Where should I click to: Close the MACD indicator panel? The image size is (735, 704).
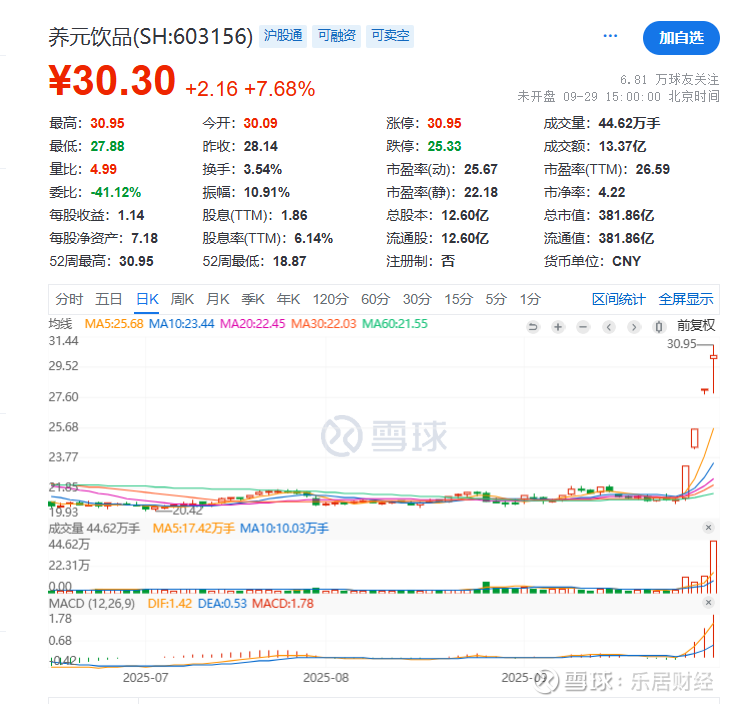coord(708,602)
